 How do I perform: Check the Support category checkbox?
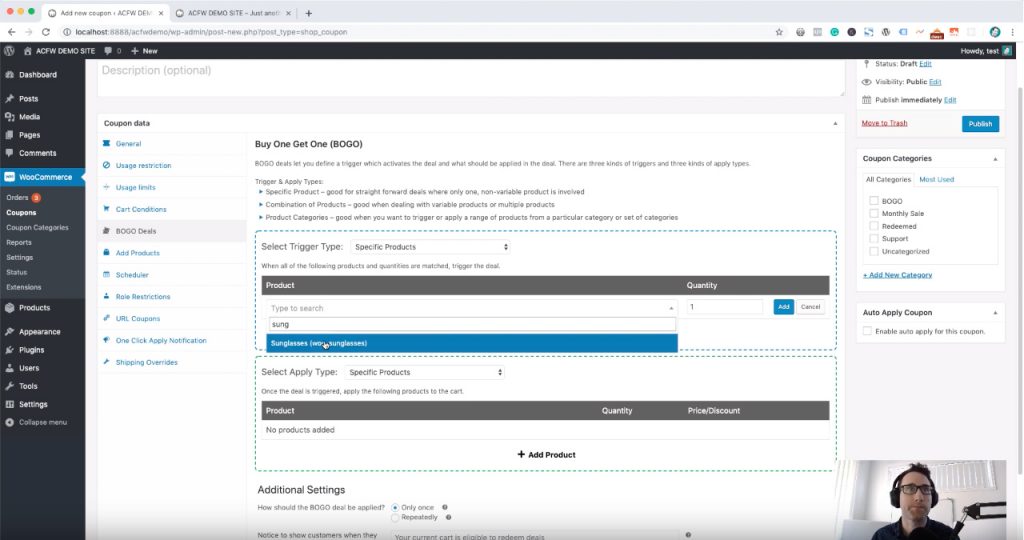(874, 238)
